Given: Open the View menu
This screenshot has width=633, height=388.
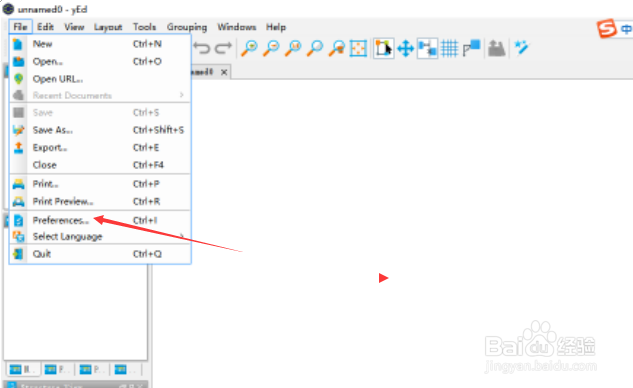Looking at the screenshot, I should [74, 27].
